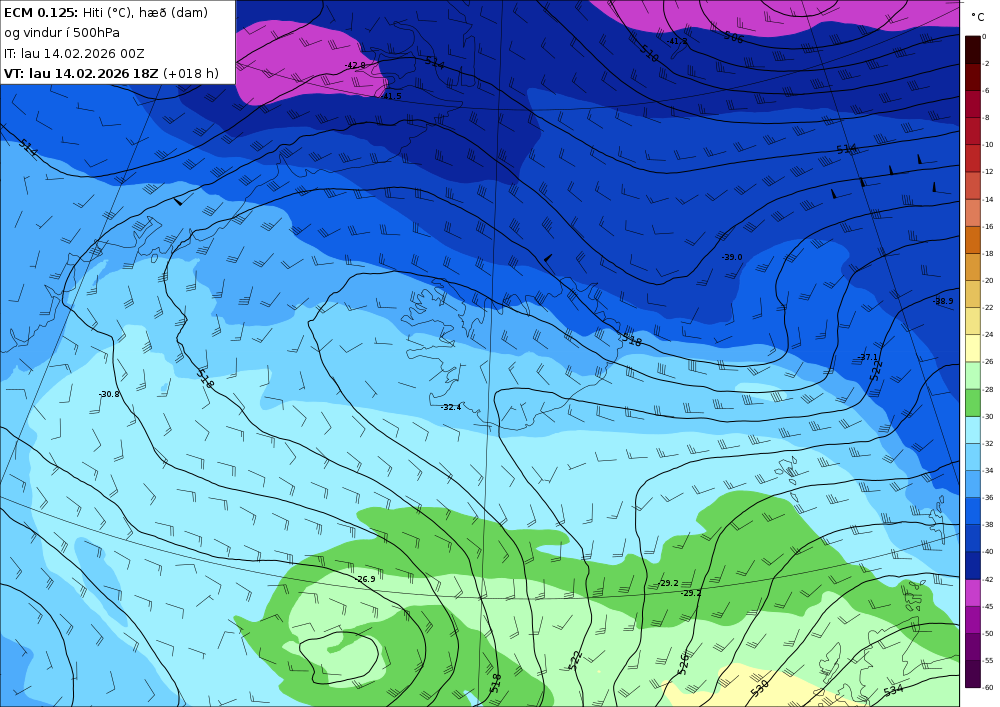
Task: Click the valid time 'VT: lau 14.02.2026 18Z'
Action: (81, 73)
